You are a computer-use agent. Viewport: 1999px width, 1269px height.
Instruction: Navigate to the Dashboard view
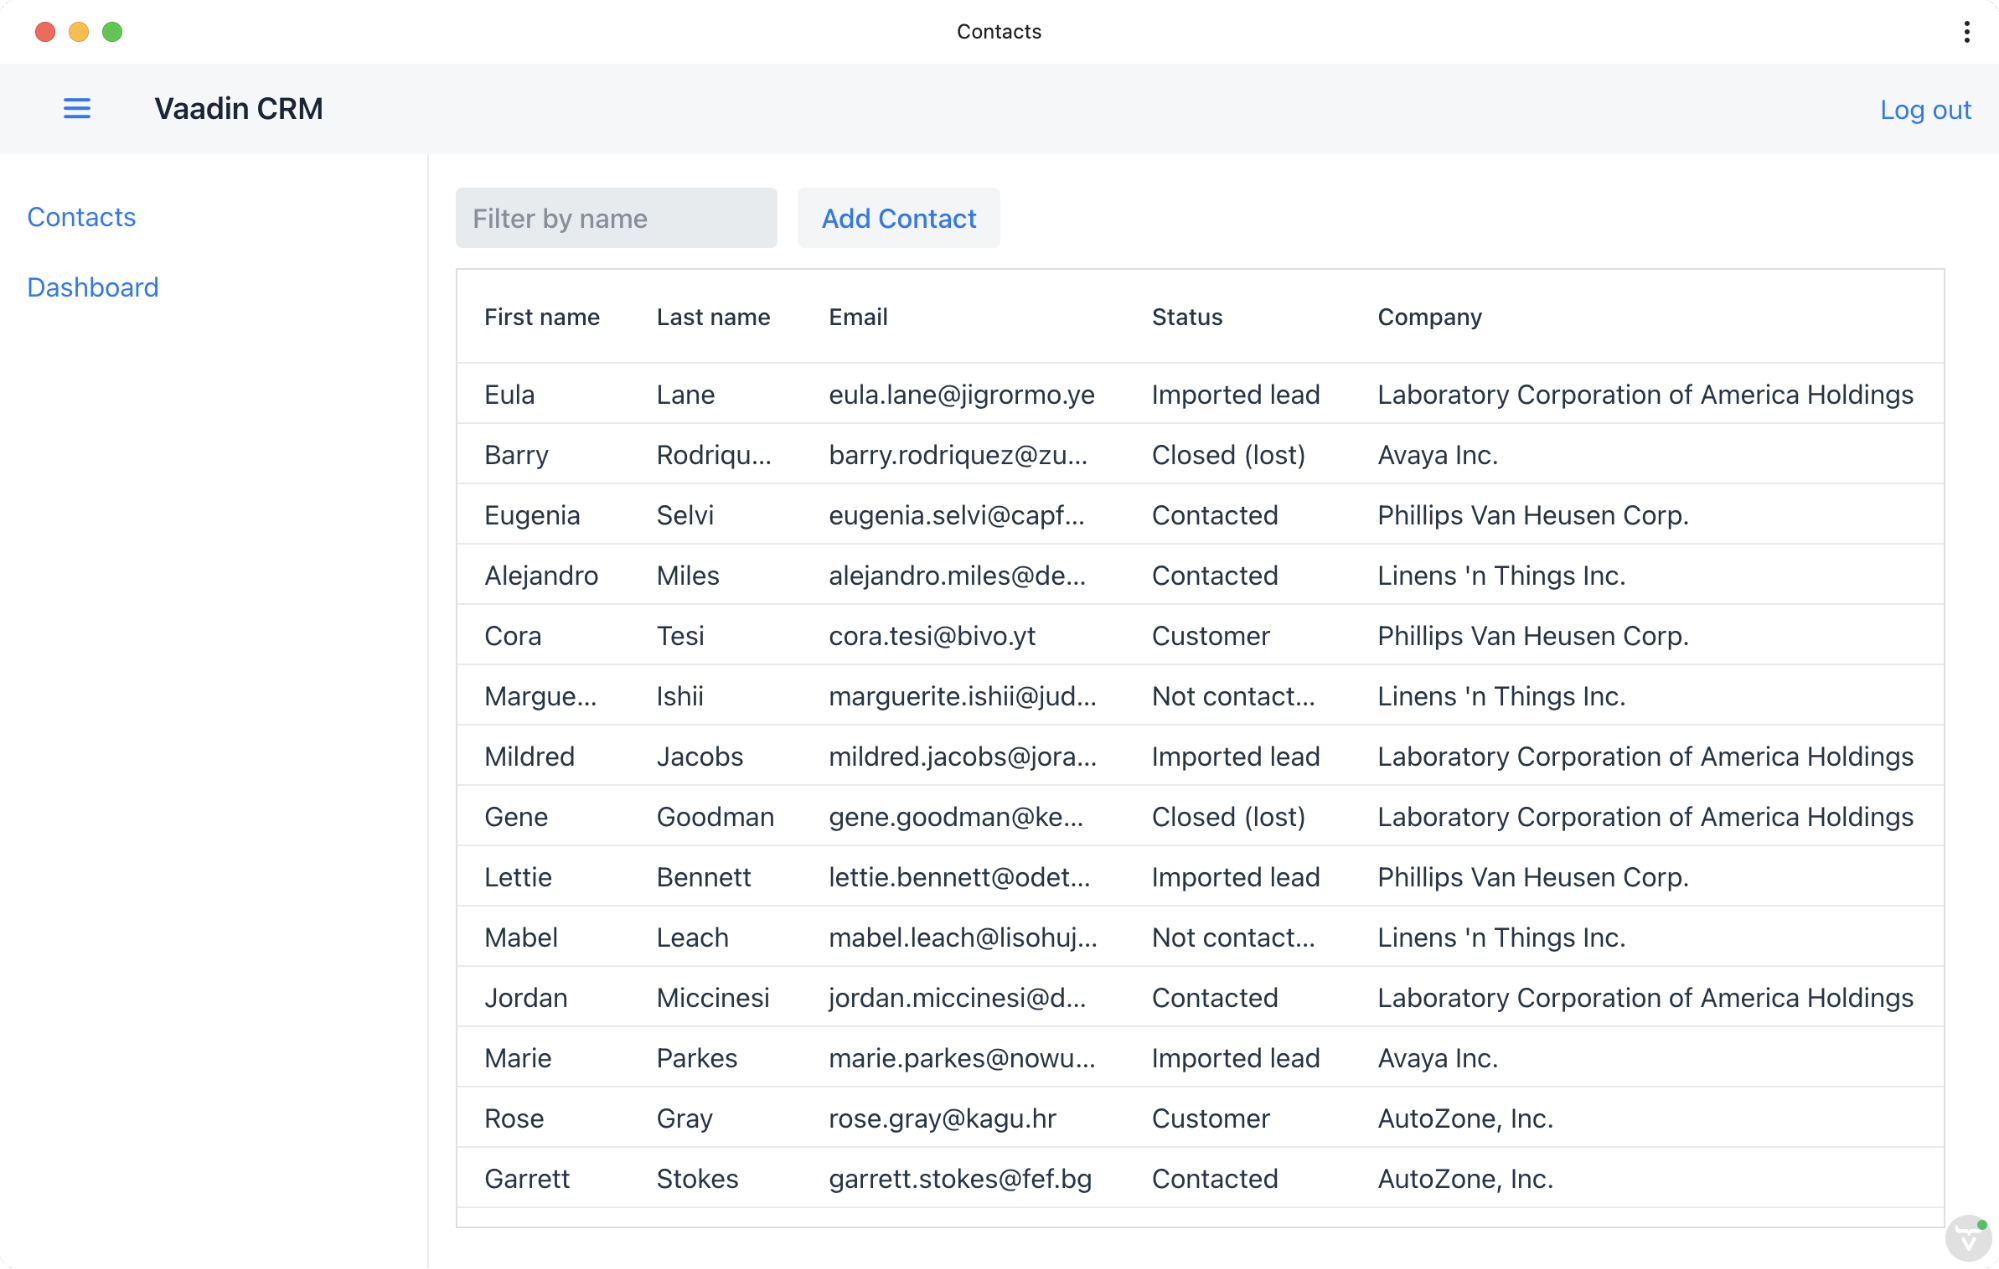(x=92, y=287)
